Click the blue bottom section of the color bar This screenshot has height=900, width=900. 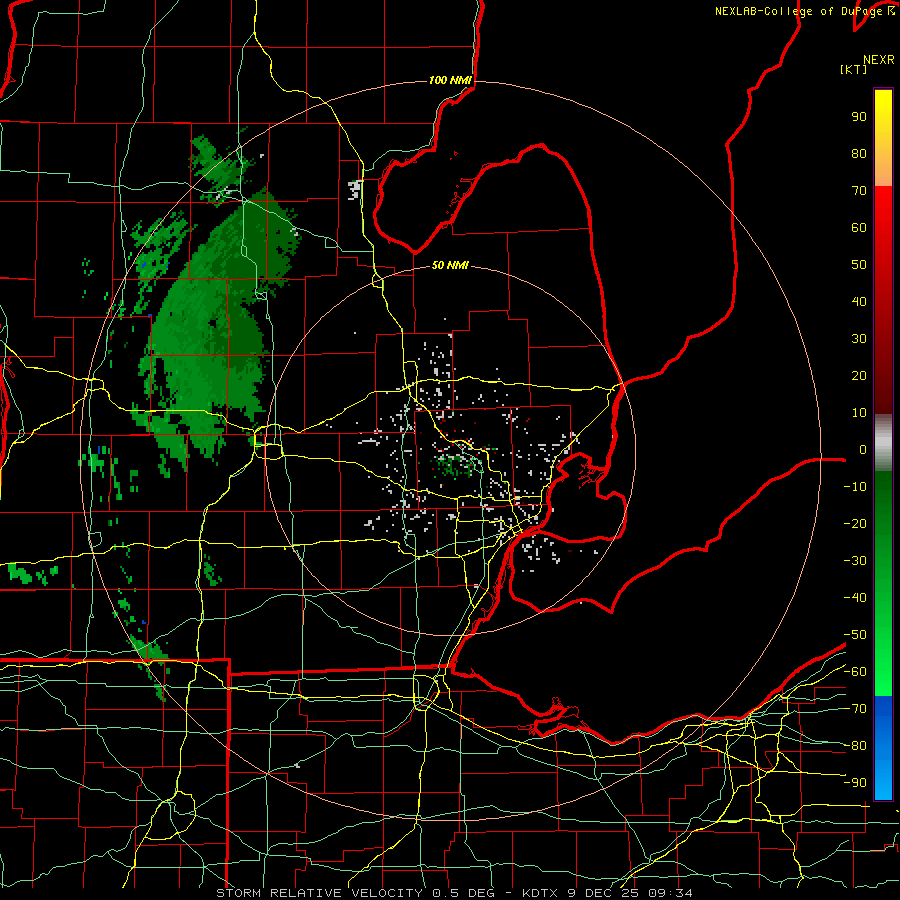click(x=883, y=747)
